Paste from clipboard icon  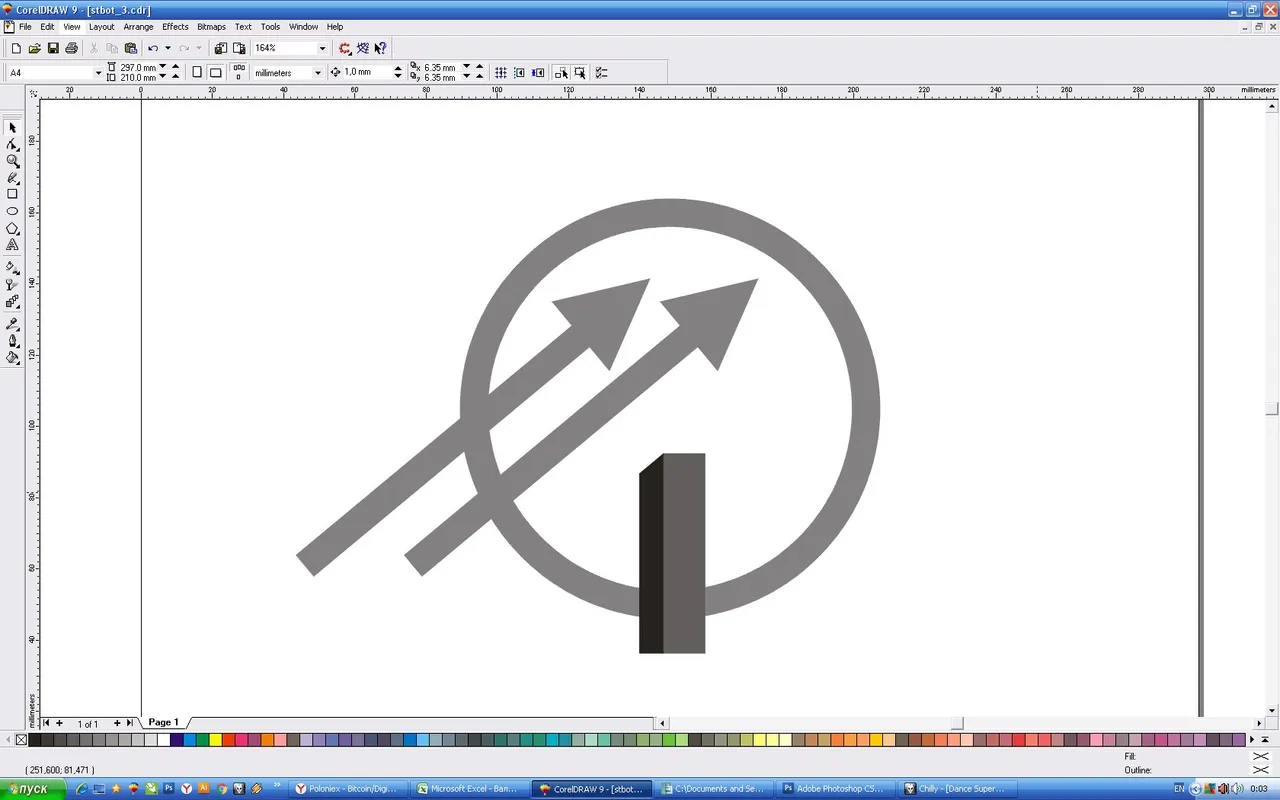coord(130,48)
